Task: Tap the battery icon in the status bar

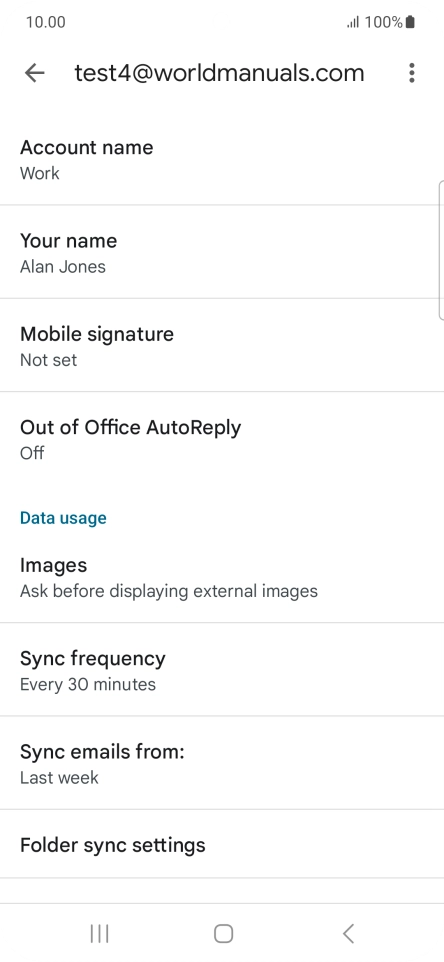Action: [x=410, y=23]
